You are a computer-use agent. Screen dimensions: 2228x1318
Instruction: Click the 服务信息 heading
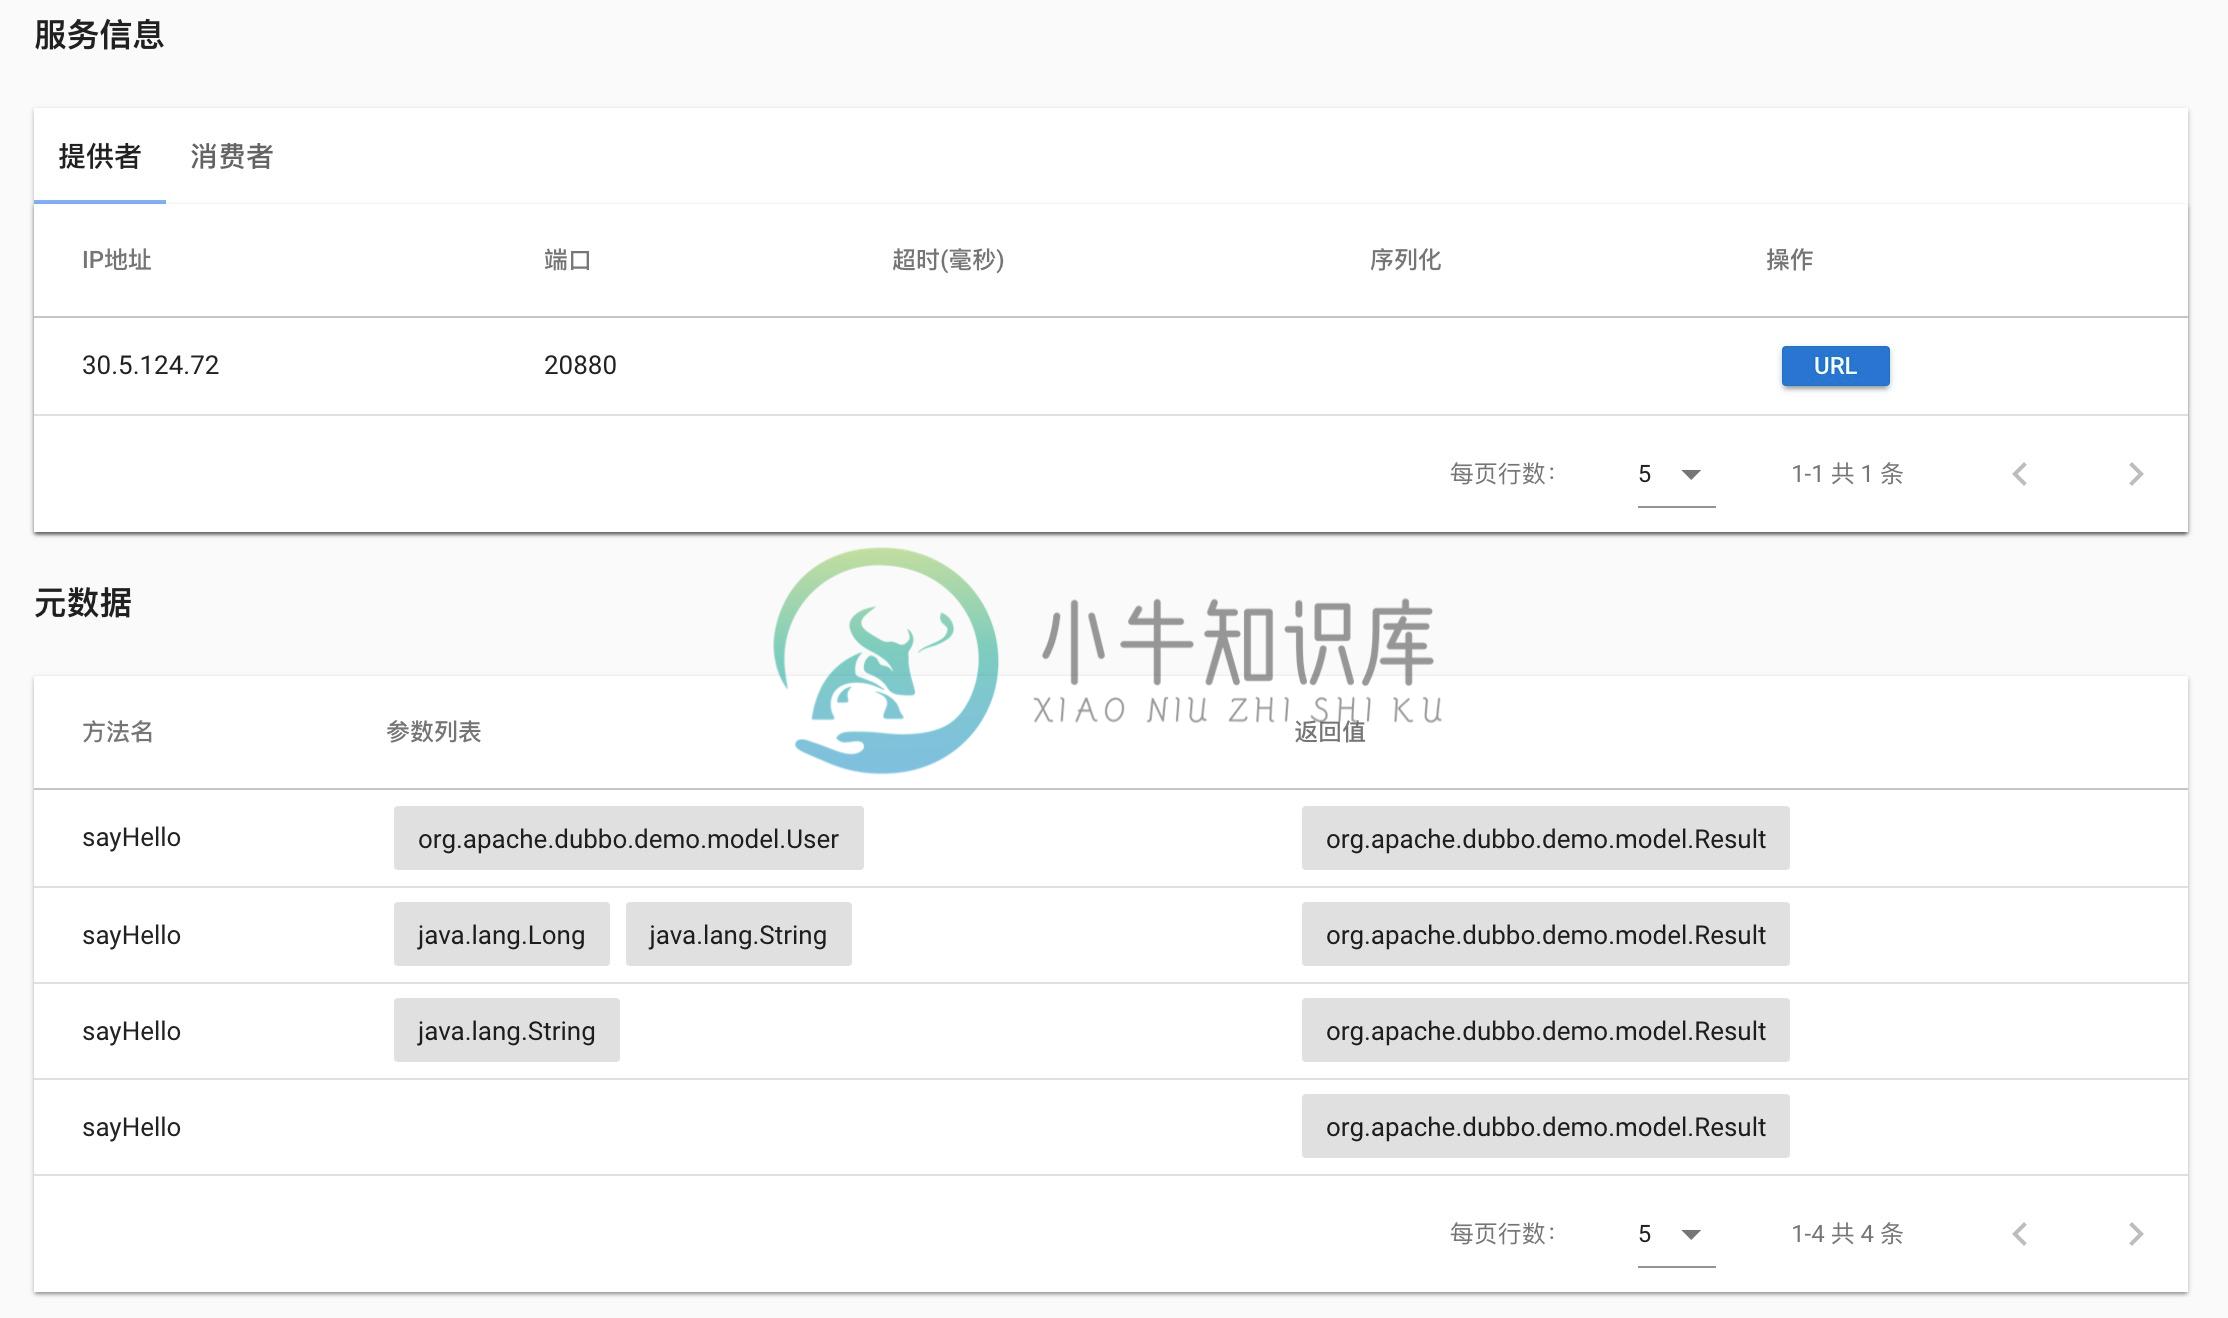tap(99, 35)
